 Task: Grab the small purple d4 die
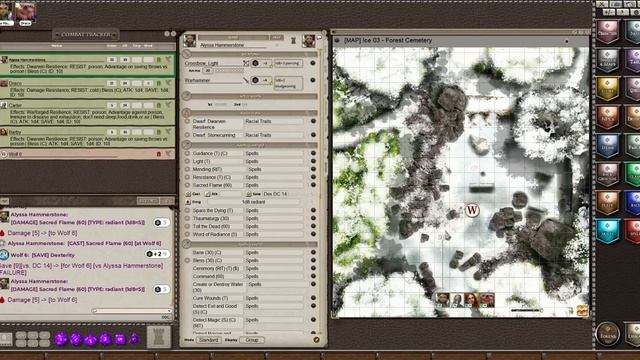134,338
